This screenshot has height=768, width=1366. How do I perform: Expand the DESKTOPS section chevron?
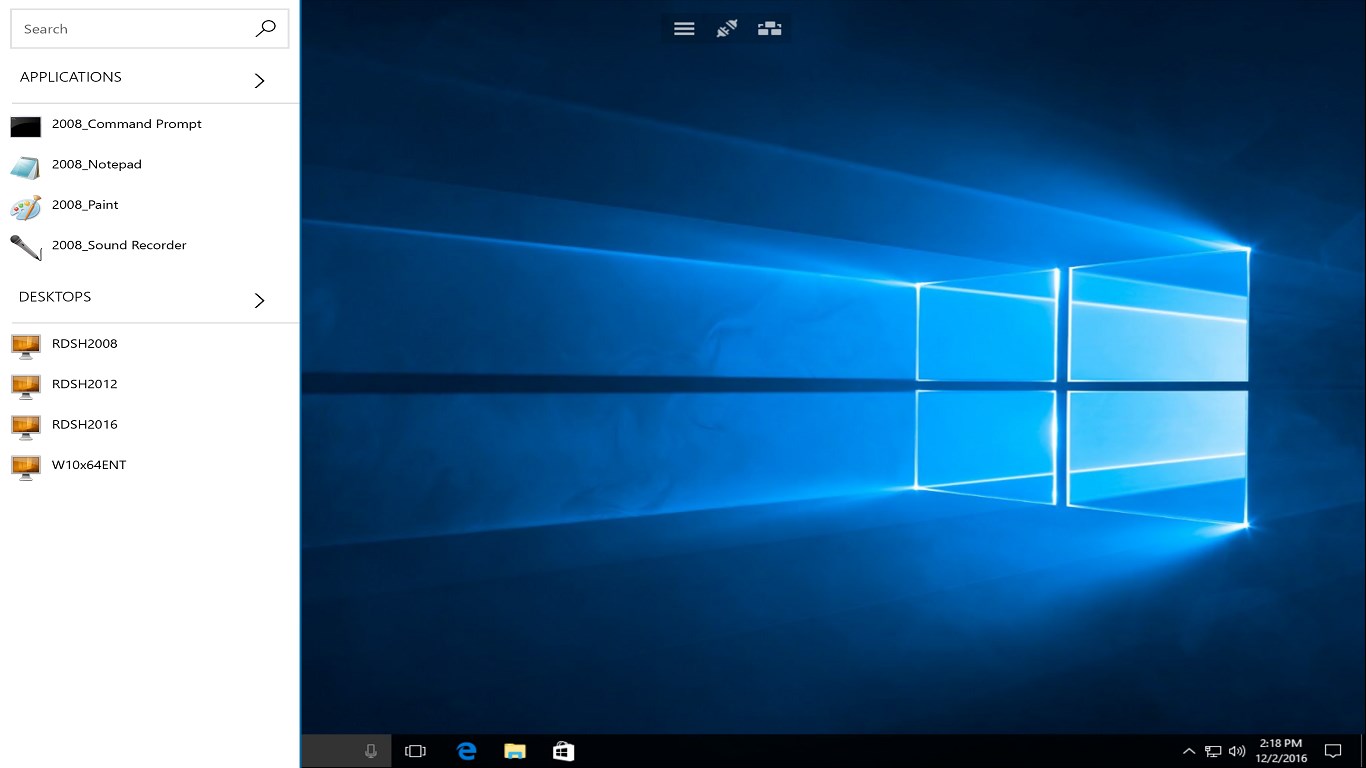(259, 300)
